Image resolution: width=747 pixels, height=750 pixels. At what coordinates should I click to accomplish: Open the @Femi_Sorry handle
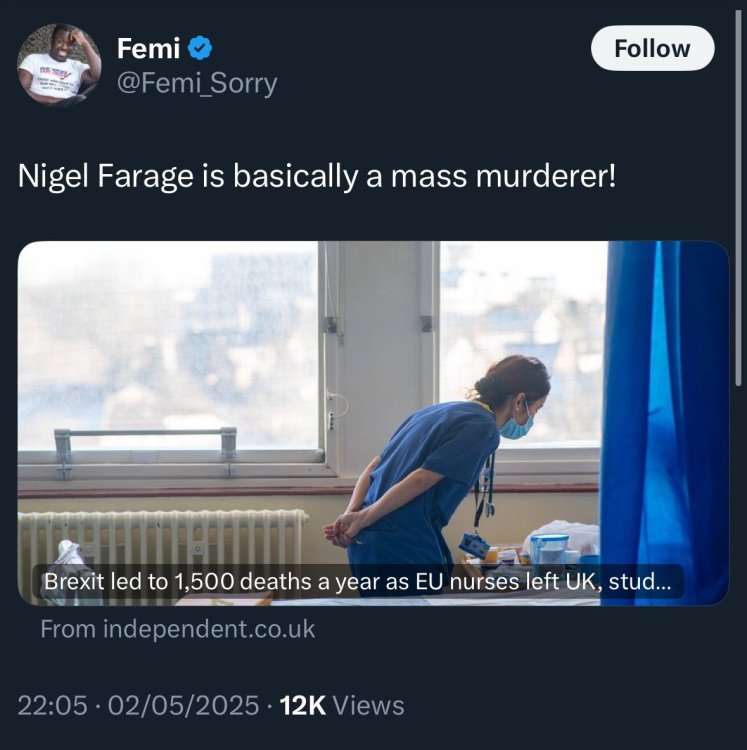[197, 84]
